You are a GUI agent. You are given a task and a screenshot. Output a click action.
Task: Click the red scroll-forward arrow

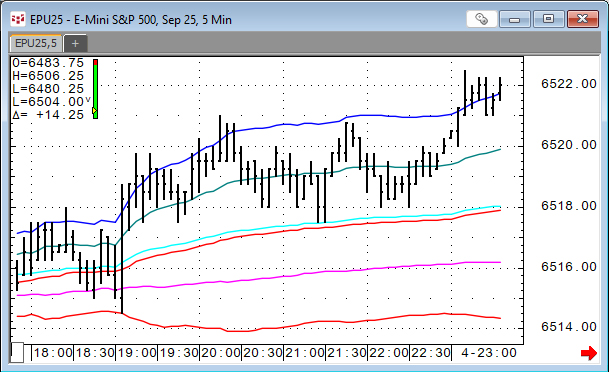588,353
